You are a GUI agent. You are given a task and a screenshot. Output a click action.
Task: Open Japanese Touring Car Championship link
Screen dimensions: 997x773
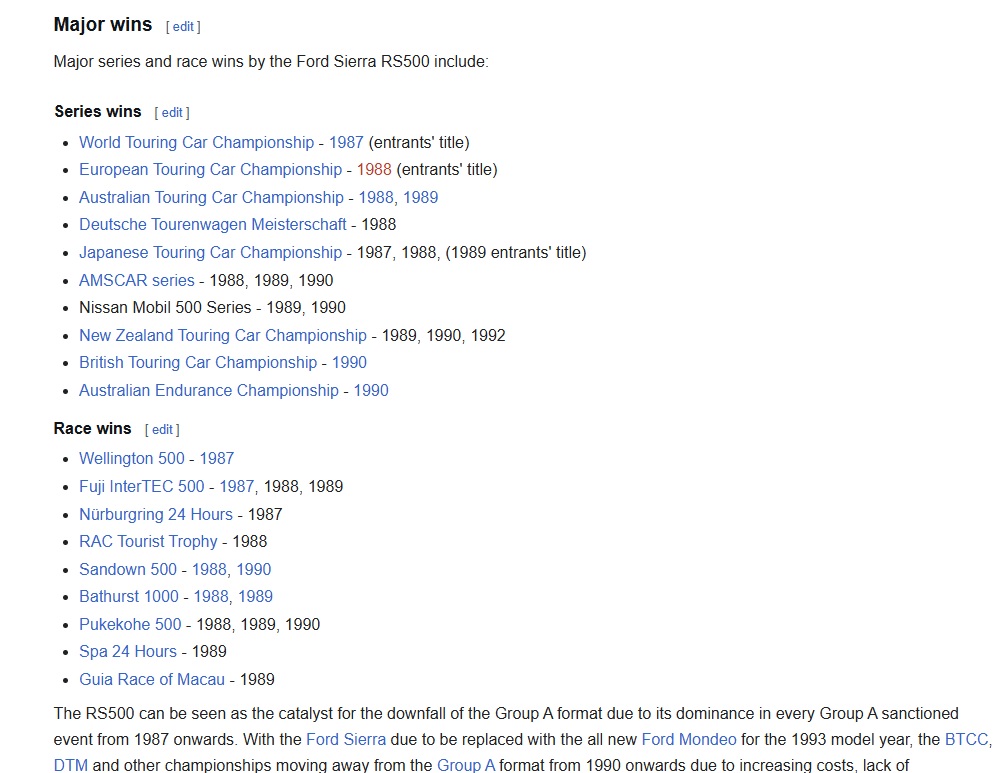[210, 253]
